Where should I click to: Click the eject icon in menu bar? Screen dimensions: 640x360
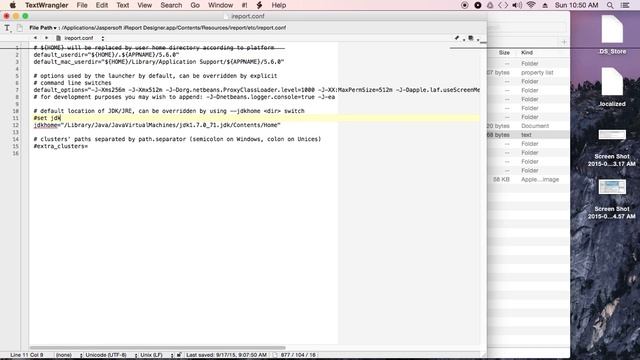tap(545, 5)
